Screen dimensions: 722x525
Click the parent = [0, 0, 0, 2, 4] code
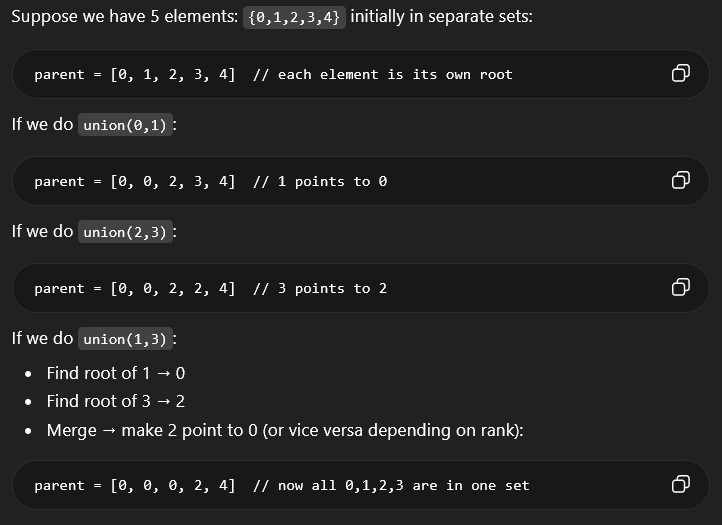click(135, 485)
